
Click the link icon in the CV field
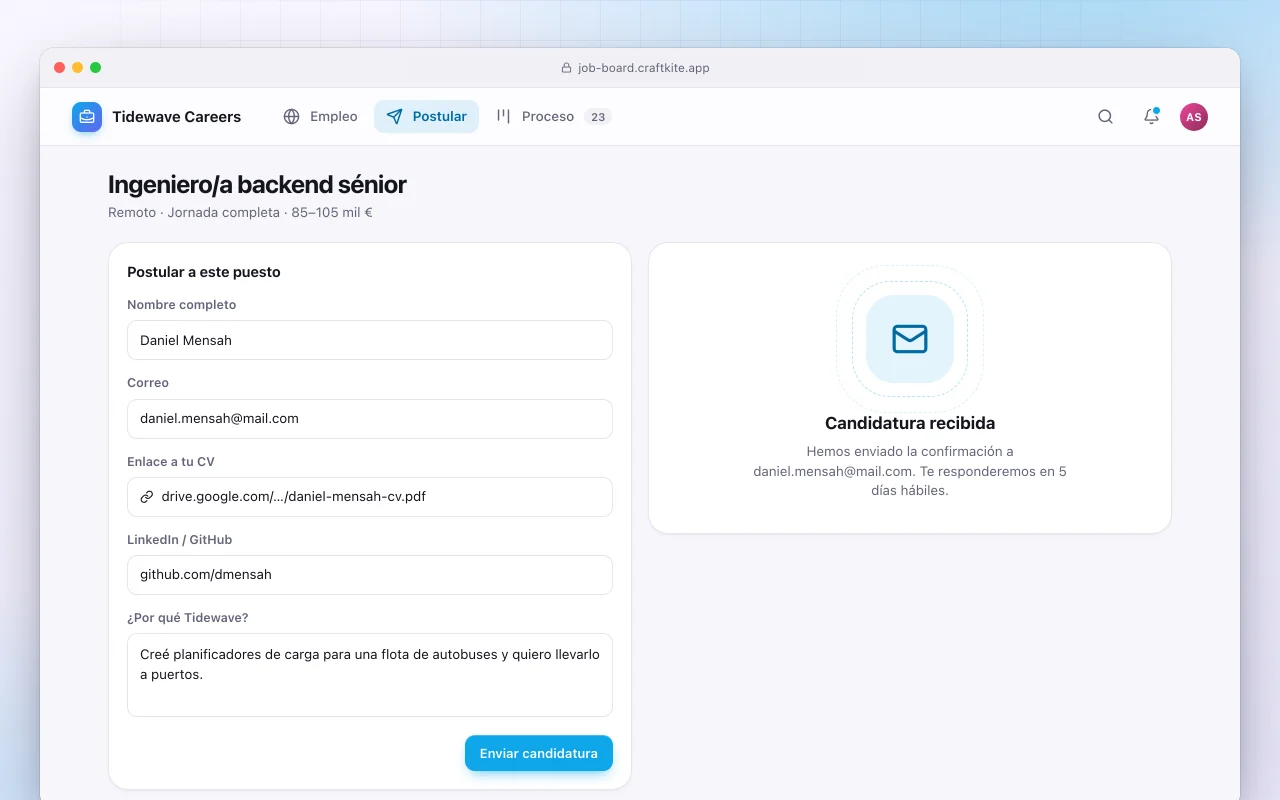coord(147,496)
